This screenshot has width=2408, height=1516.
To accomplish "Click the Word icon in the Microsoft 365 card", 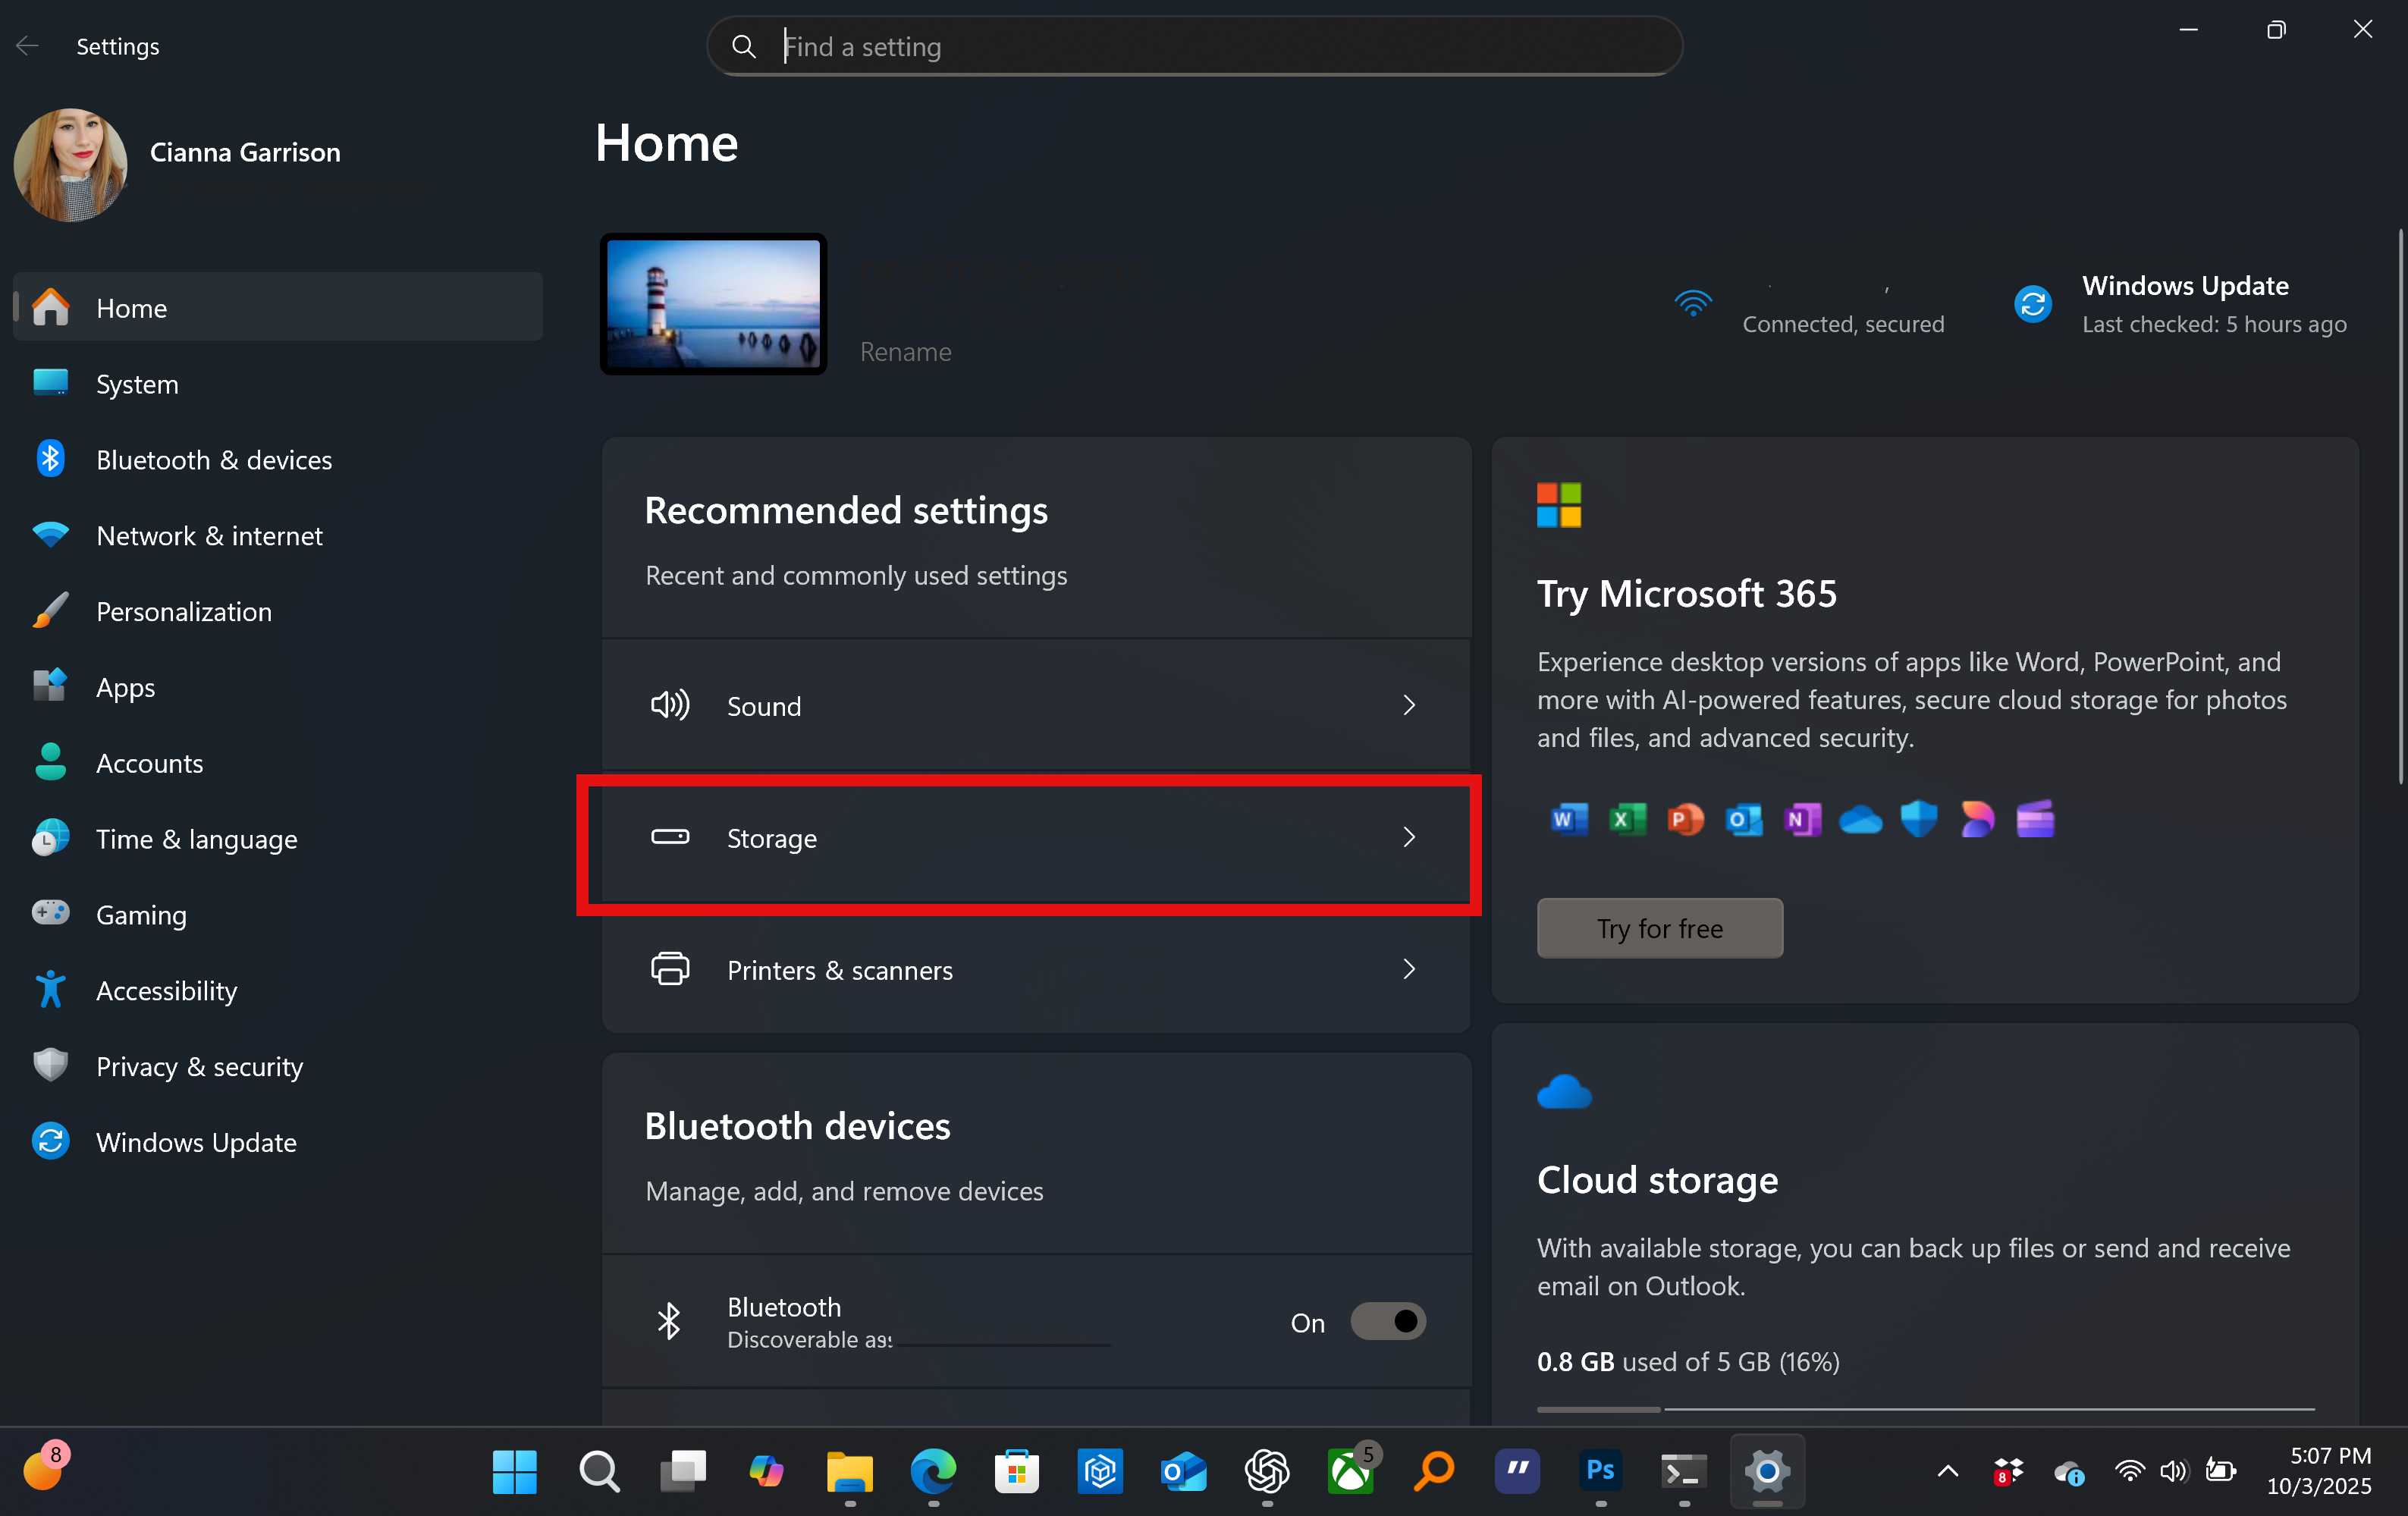I will coord(1568,819).
